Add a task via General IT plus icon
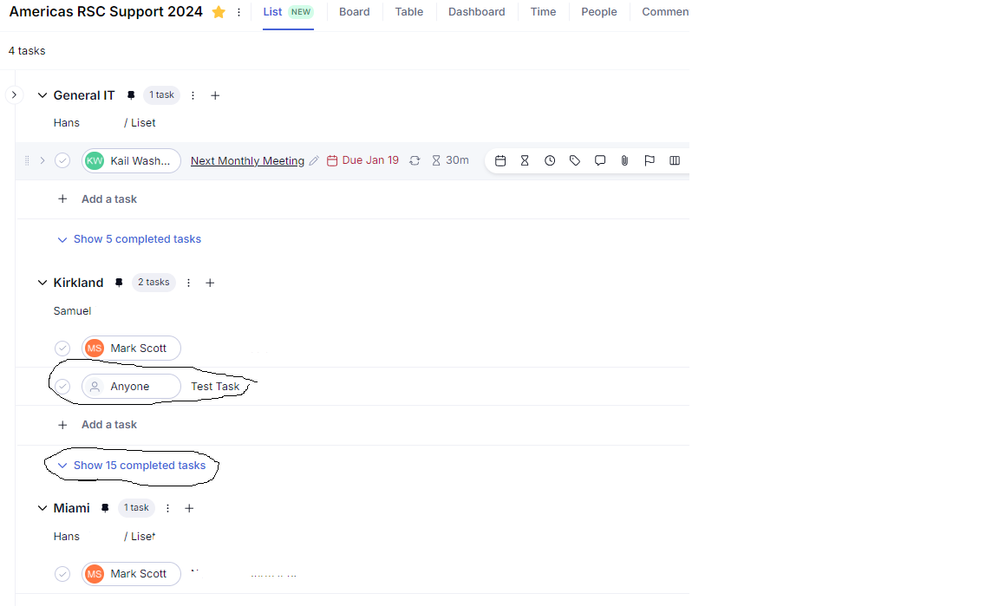The width and height of the screenshot is (999, 606). (215, 96)
